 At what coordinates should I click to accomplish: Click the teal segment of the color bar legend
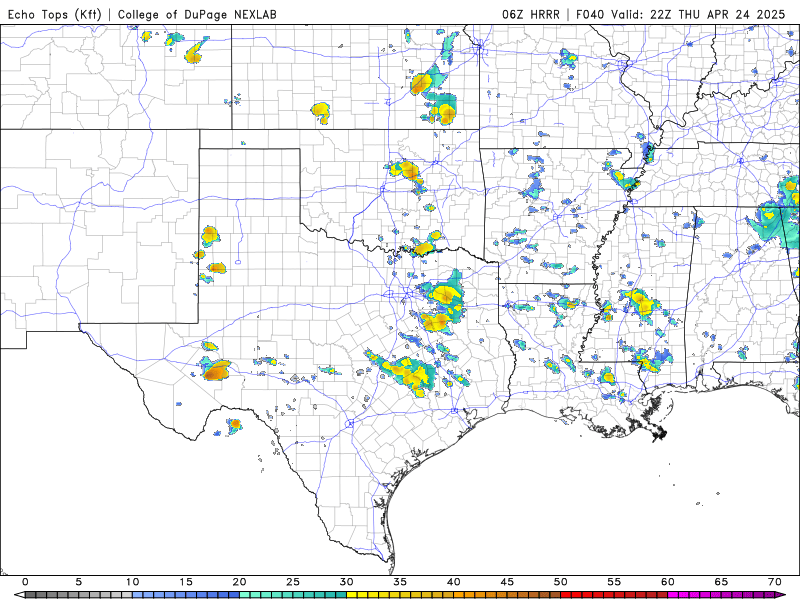click(x=293, y=595)
